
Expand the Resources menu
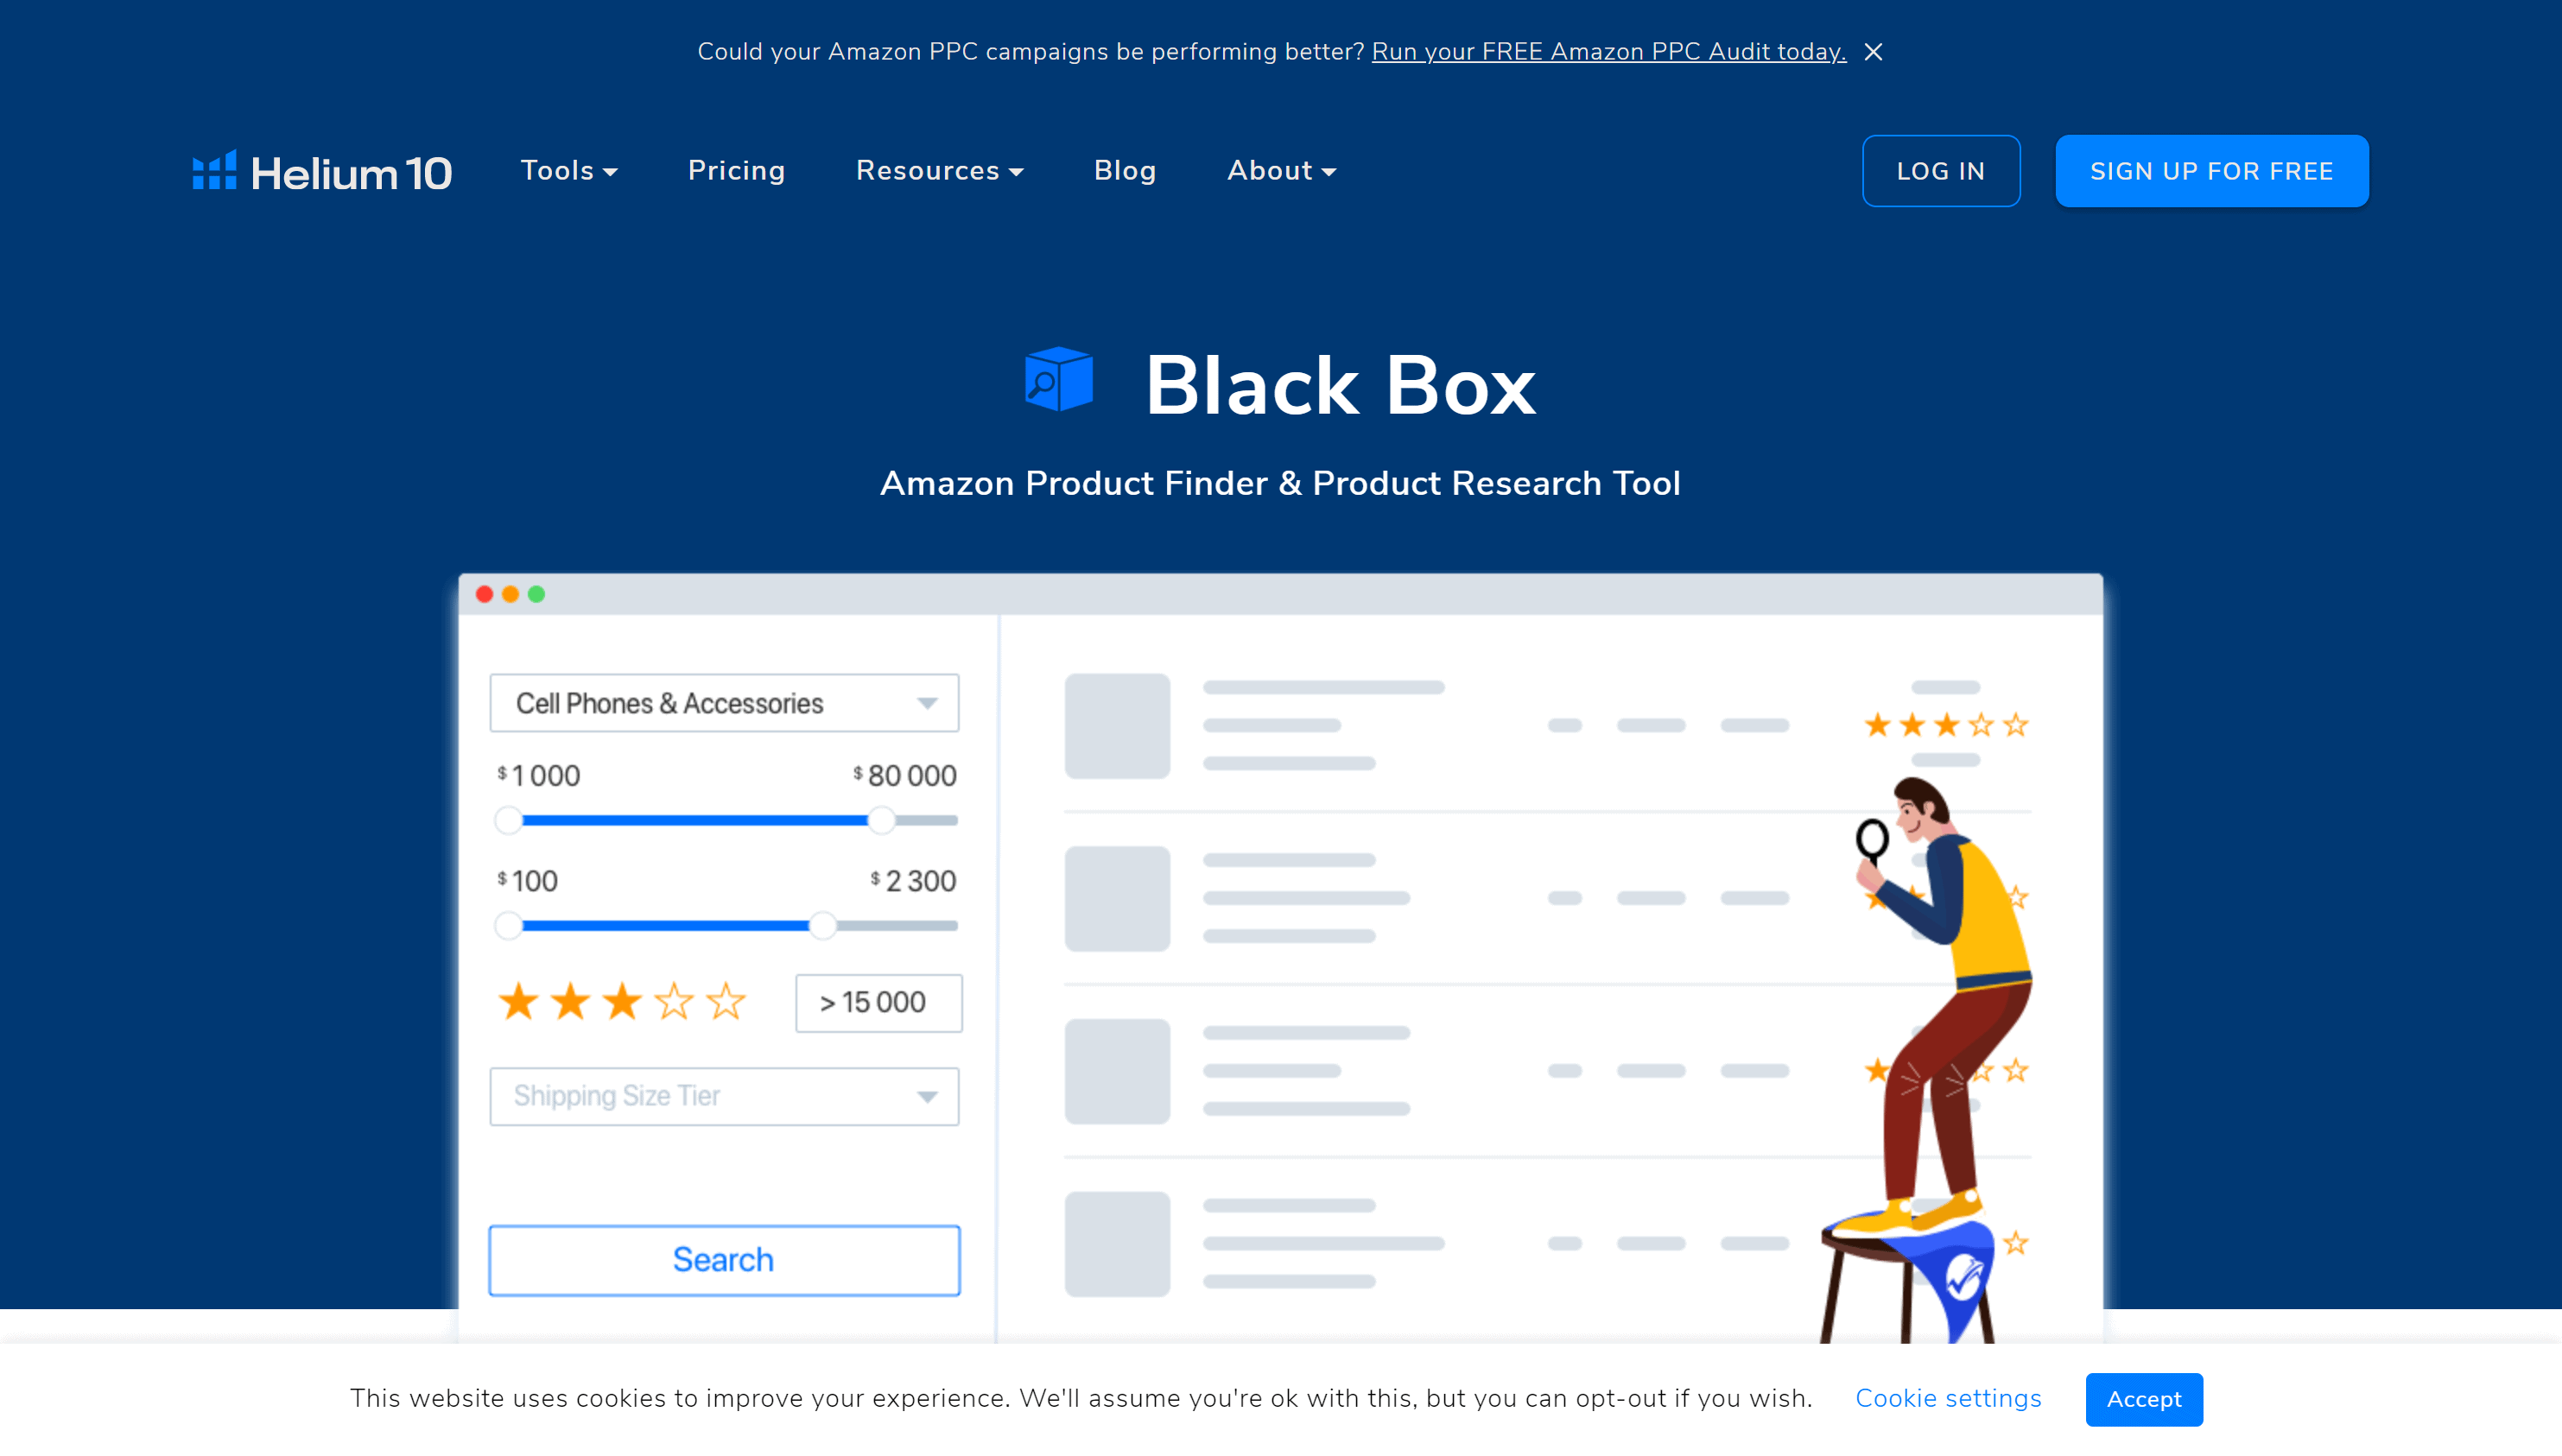(x=940, y=171)
